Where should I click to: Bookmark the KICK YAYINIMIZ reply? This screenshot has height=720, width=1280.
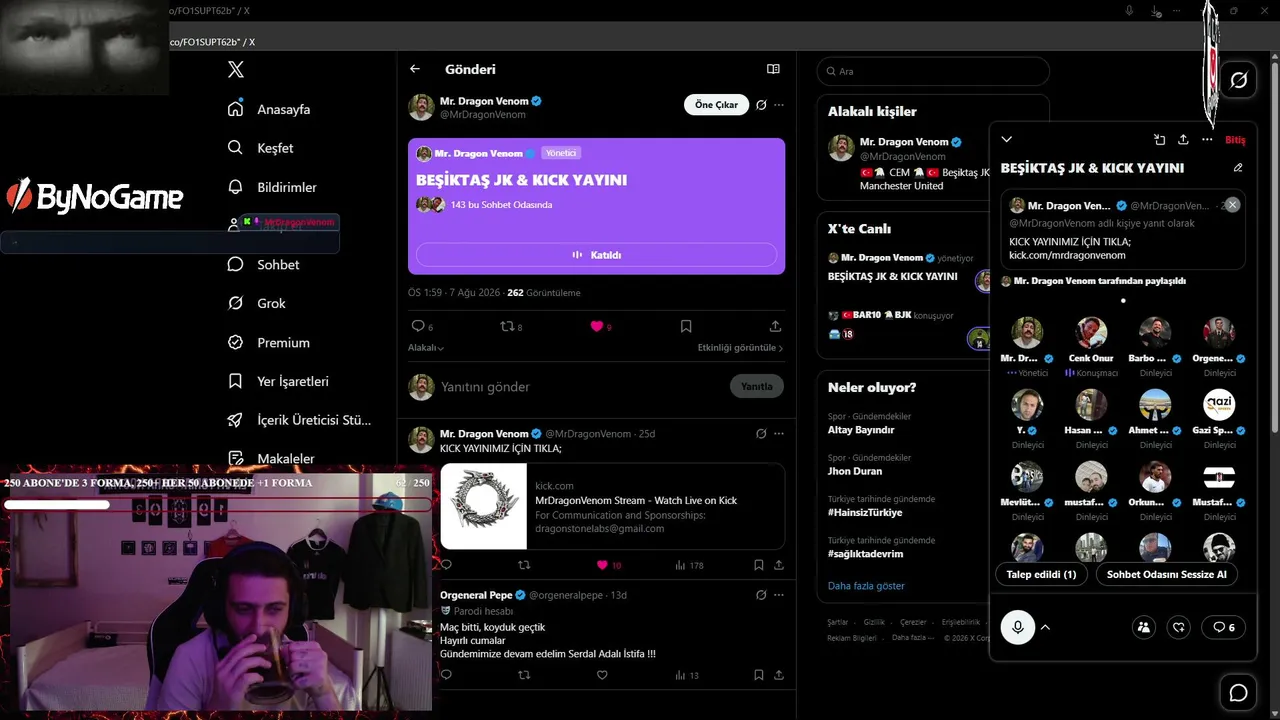click(758, 565)
